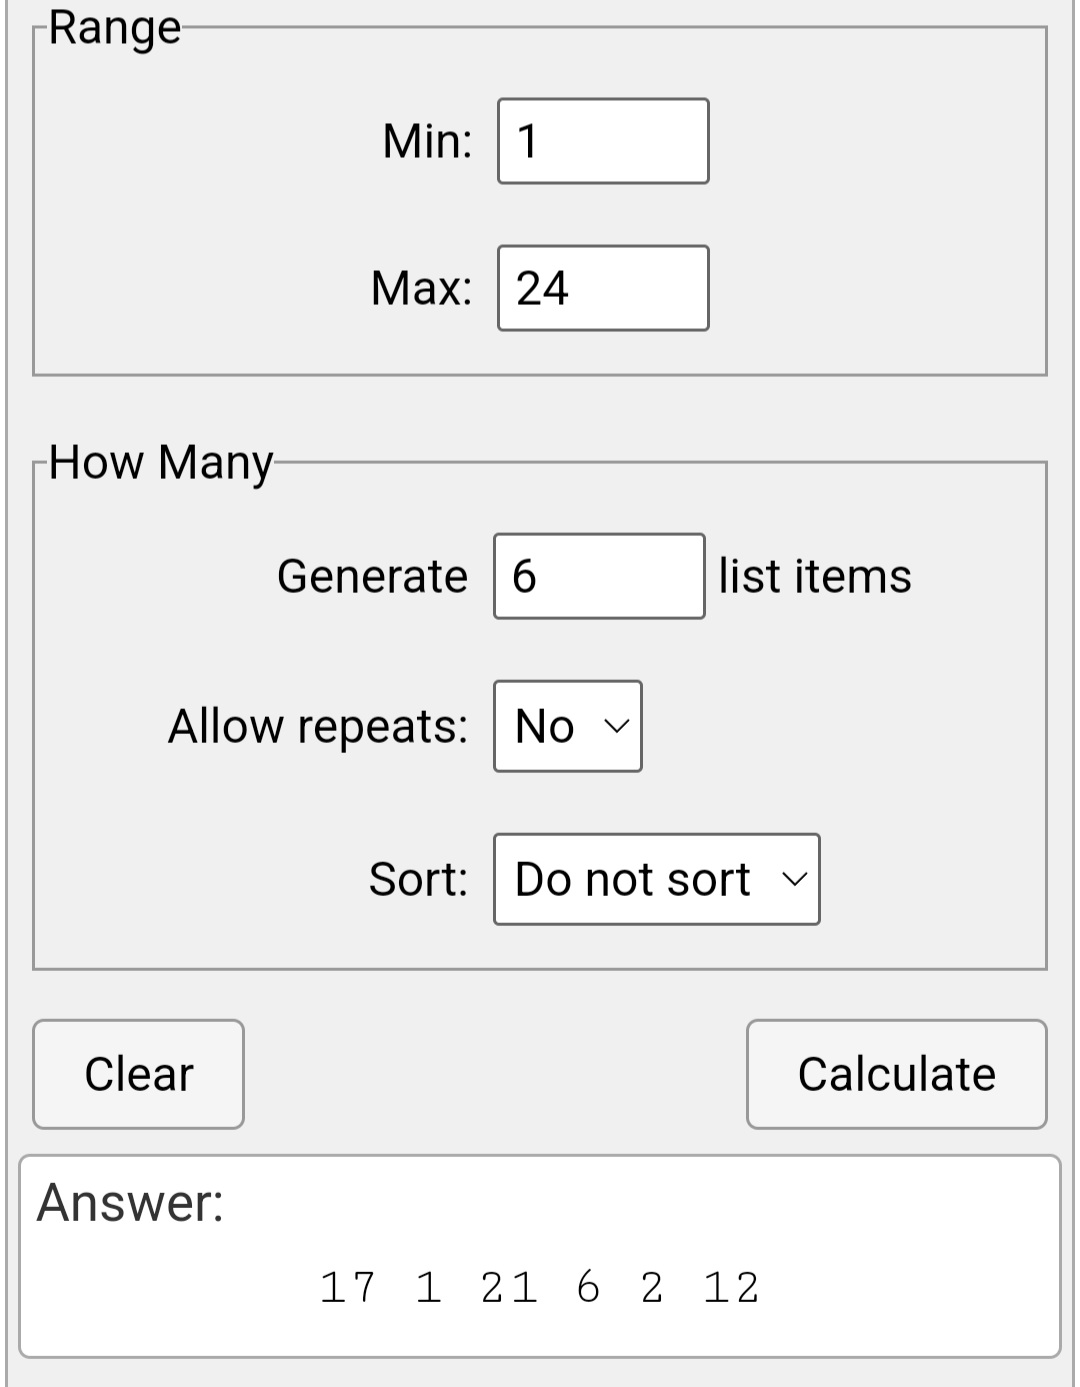Click result number 6 in the Answer box
The height and width of the screenshot is (1387, 1080).
[588, 1287]
